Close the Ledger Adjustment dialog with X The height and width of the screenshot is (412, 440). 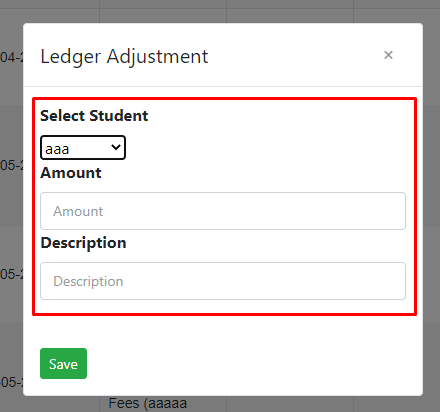pyautogui.click(x=388, y=55)
